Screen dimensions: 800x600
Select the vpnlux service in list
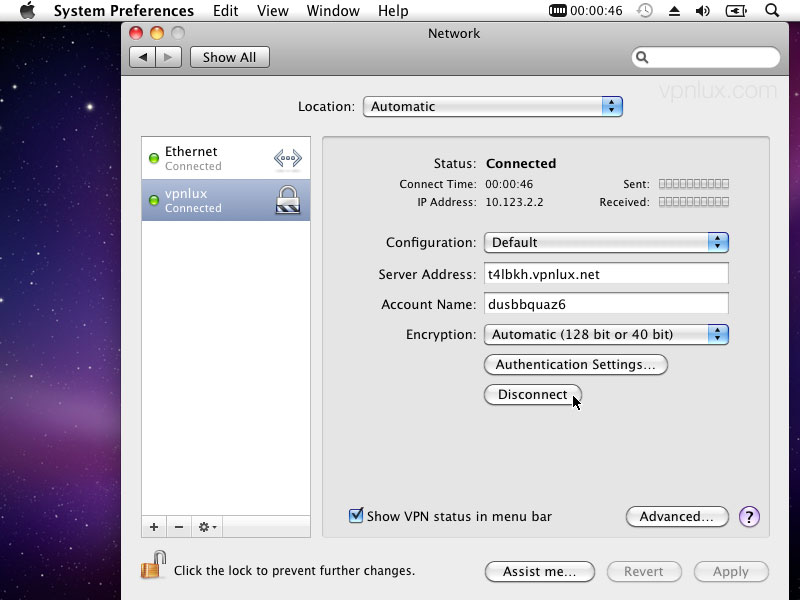click(226, 200)
